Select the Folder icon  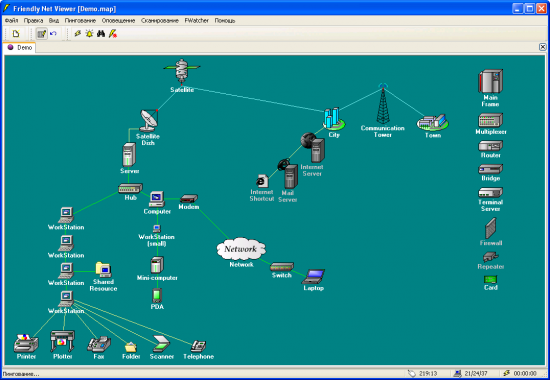point(130,347)
